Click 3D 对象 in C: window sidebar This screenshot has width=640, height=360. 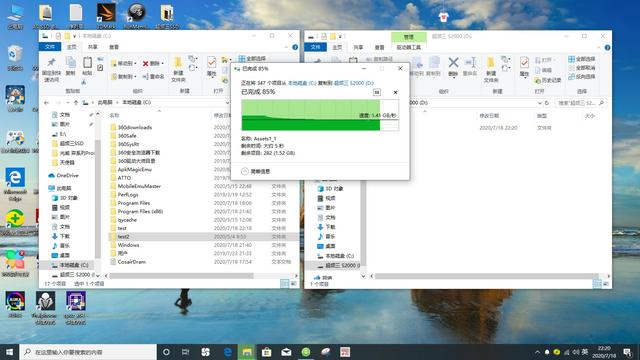69,198
